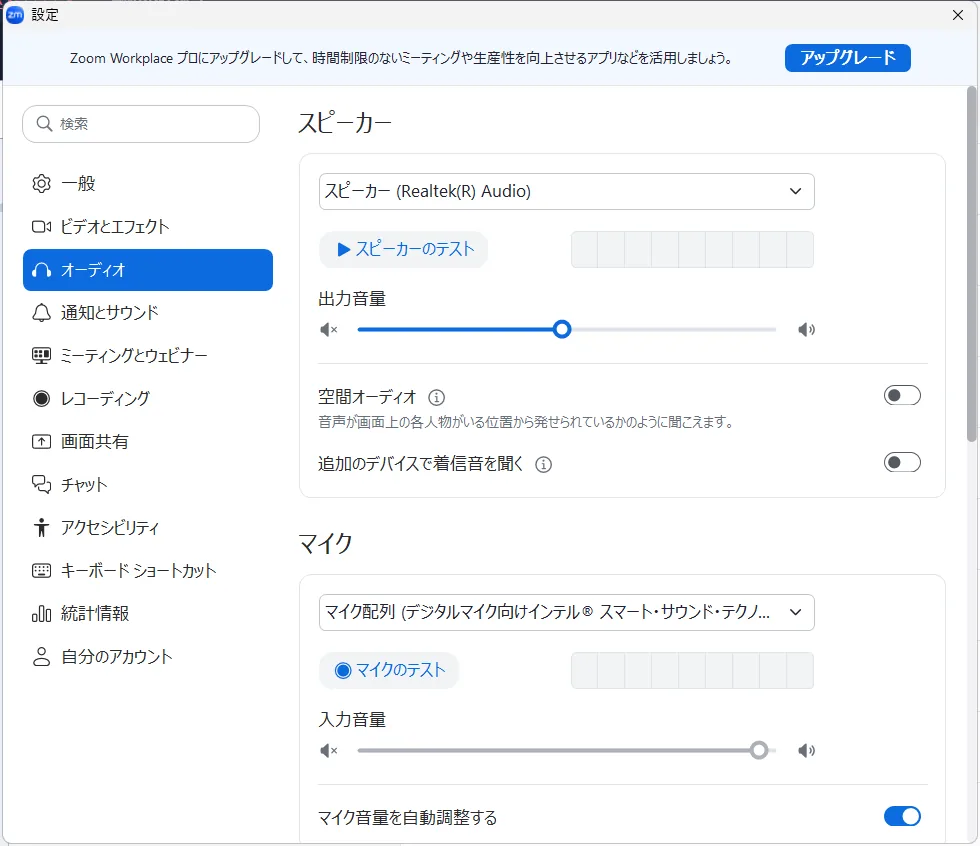Click the loud speaker icon under 出力音量

806,329
